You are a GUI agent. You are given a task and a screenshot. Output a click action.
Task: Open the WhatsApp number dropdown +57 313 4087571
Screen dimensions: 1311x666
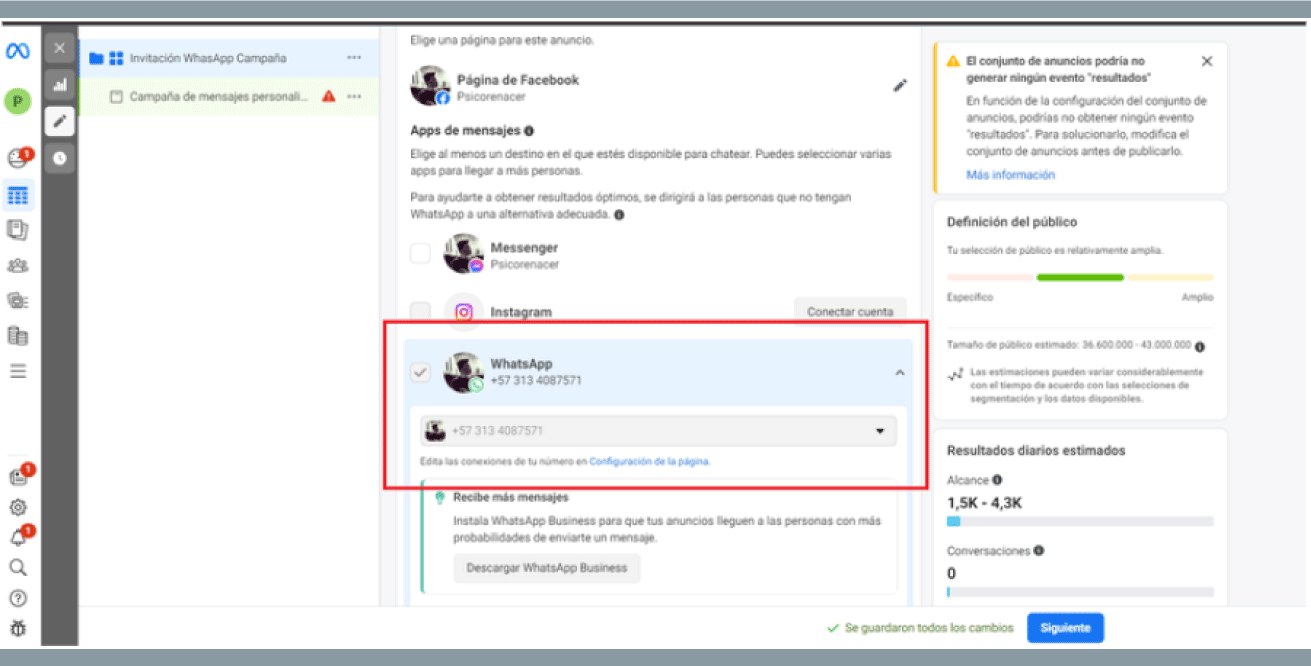point(658,431)
